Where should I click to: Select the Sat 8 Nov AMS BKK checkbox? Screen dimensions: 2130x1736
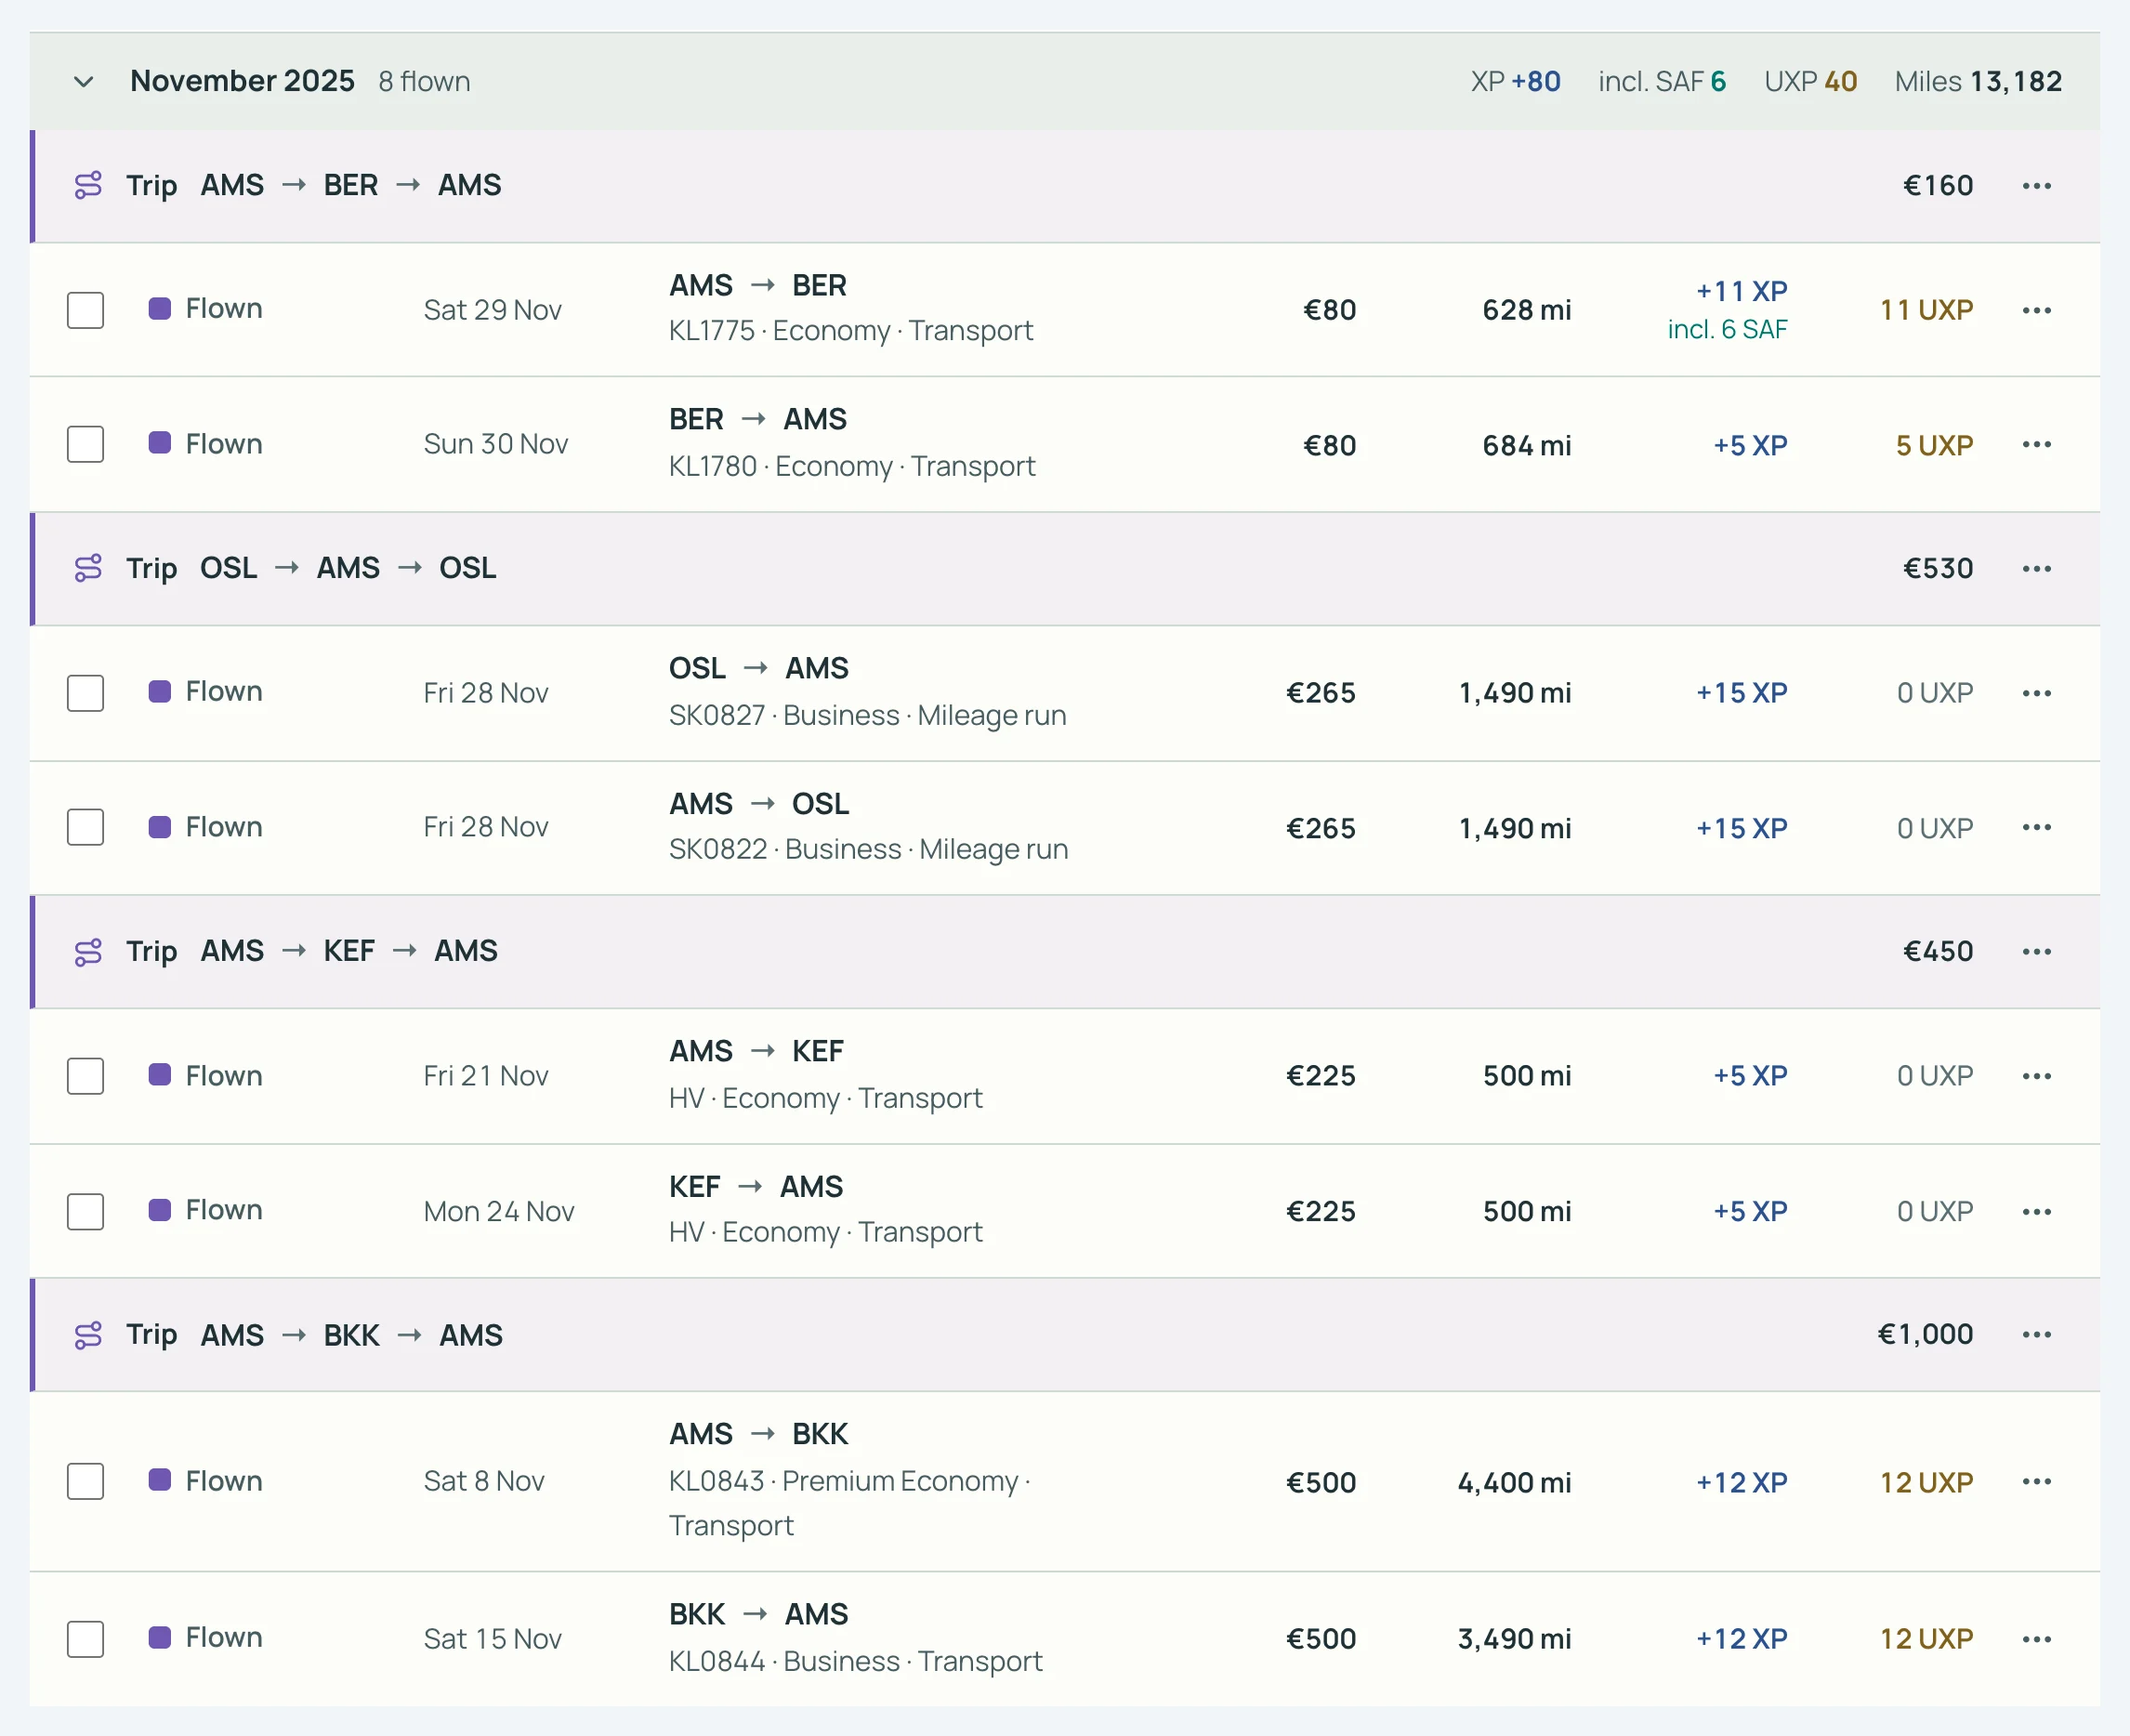[x=85, y=1481]
